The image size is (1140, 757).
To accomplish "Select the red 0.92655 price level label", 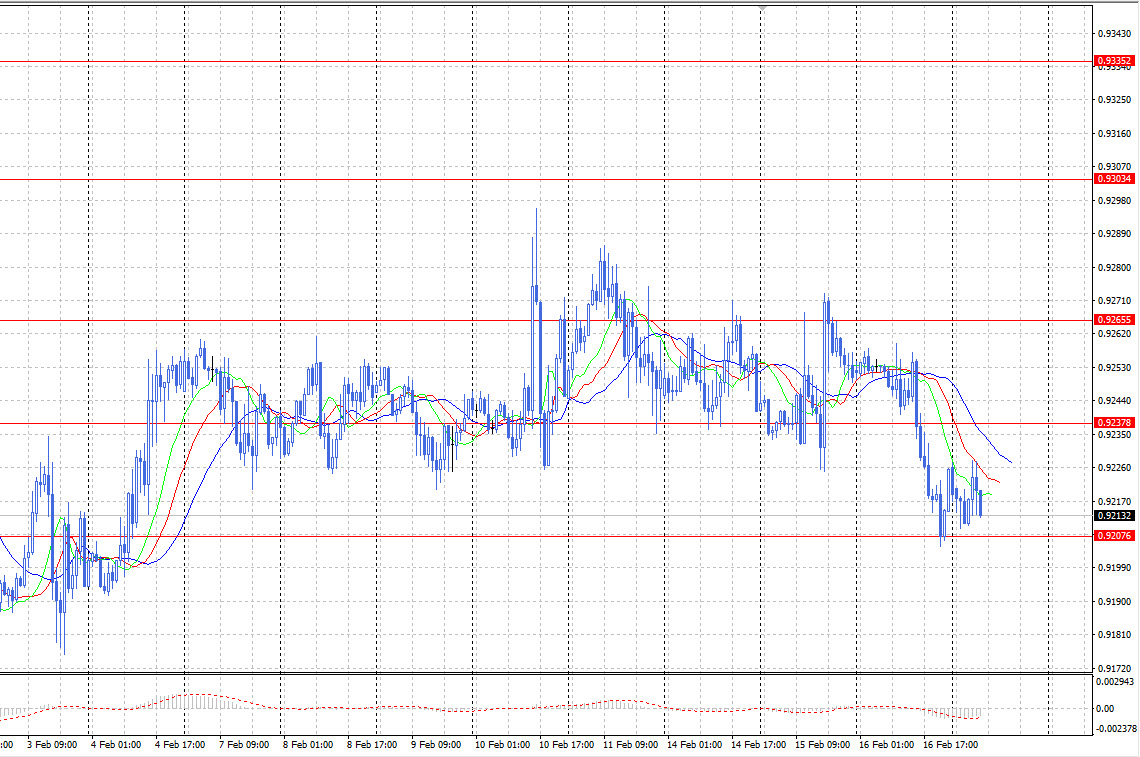I will [x=1114, y=319].
